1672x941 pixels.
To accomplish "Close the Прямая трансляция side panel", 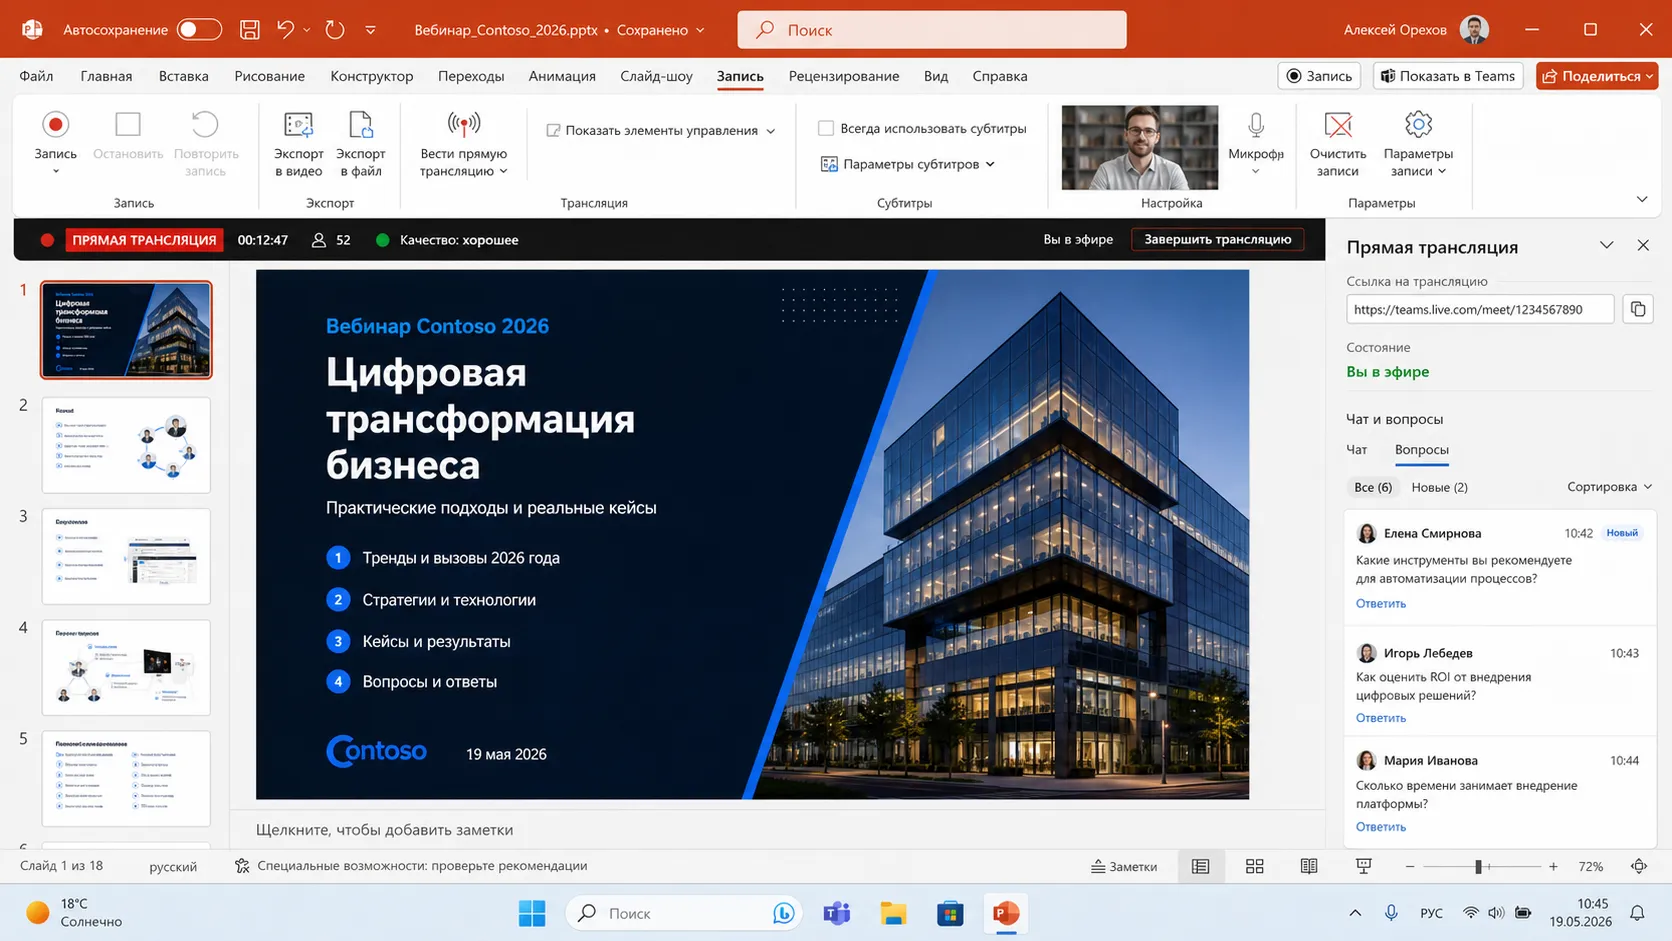I will (1643, 245).
